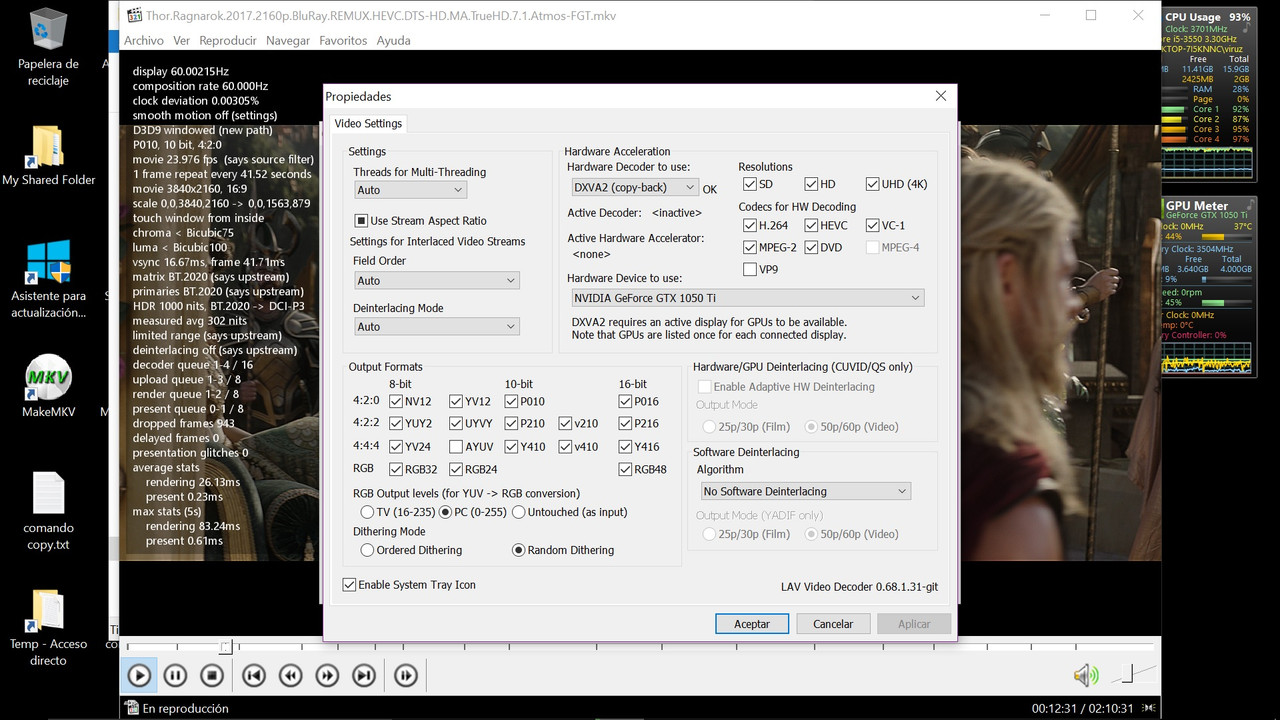Viewport: 1280px width, 720px height.
Task: Open the Navegar menu
Action: tap(288, 41)
